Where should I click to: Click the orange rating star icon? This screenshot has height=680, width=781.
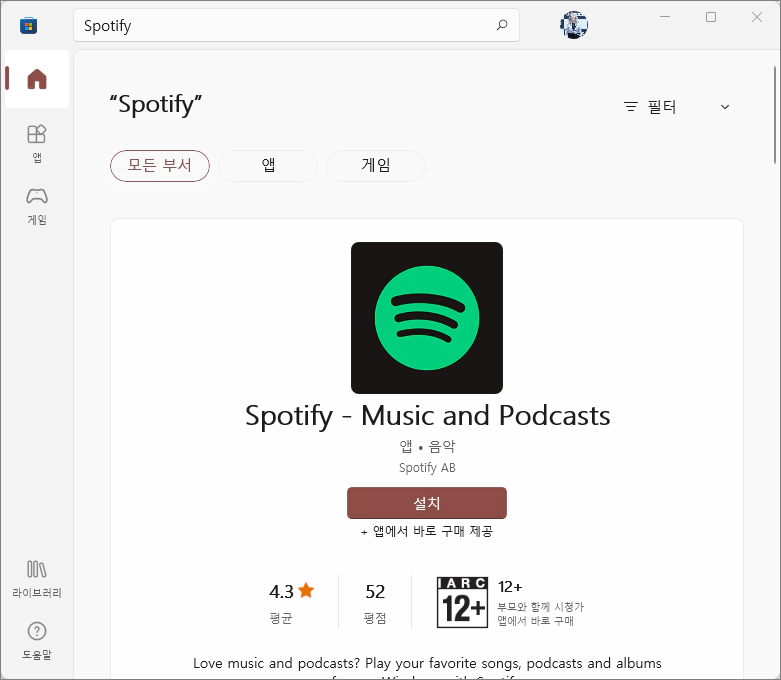click(x=306, y=590)
